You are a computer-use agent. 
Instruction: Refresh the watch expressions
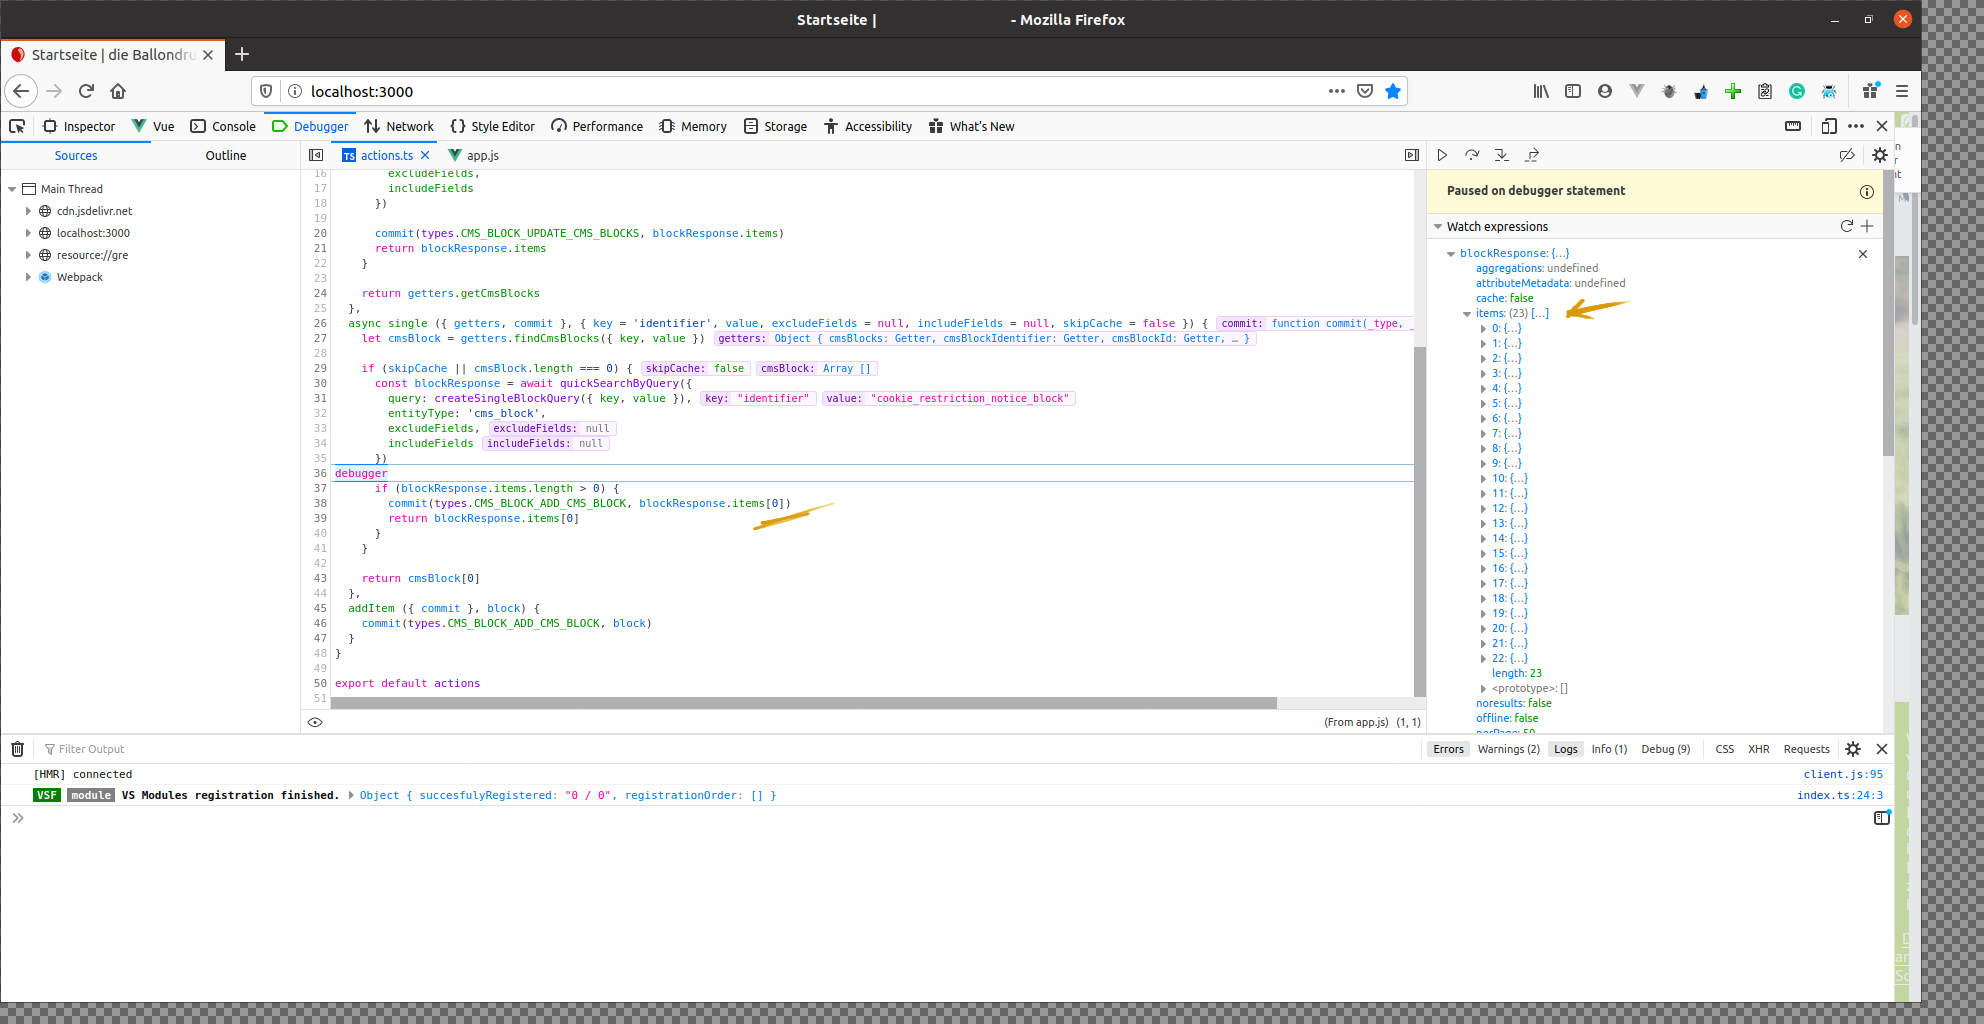pyautogui.click(x=1846, y=226)
